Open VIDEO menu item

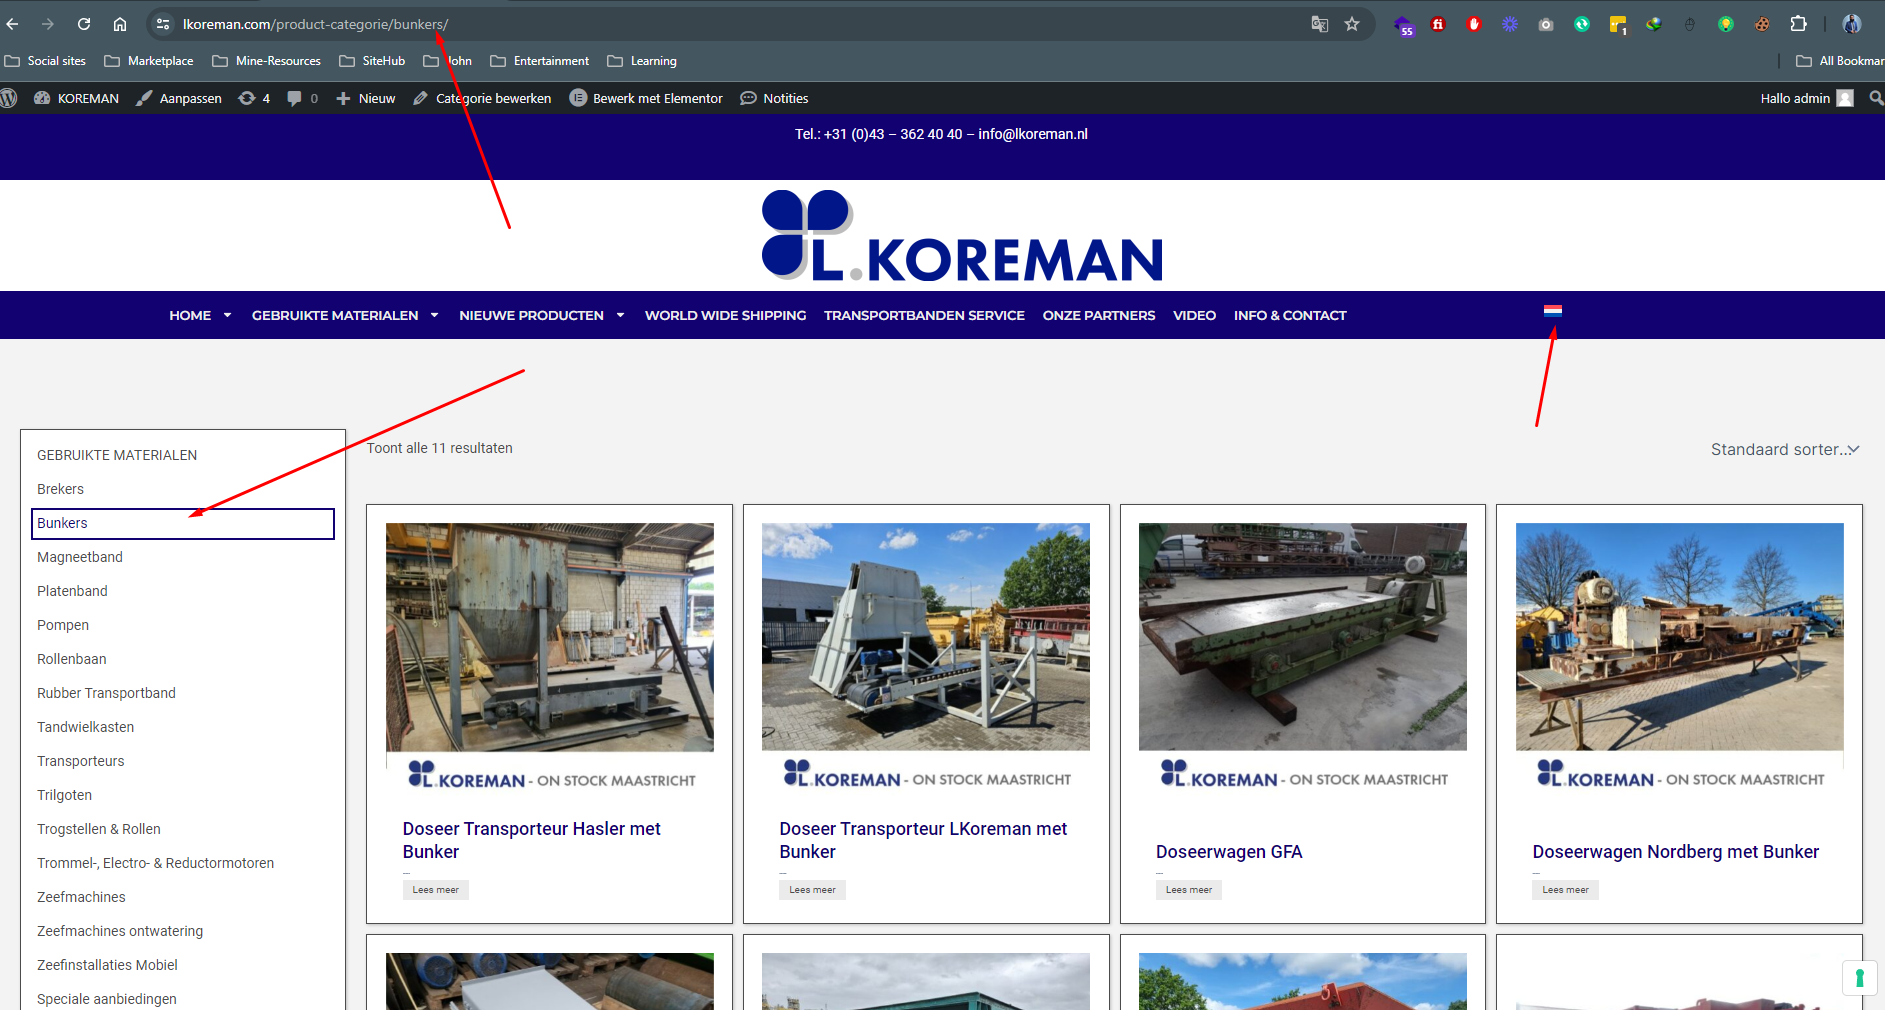click(x=1194, y=315)
